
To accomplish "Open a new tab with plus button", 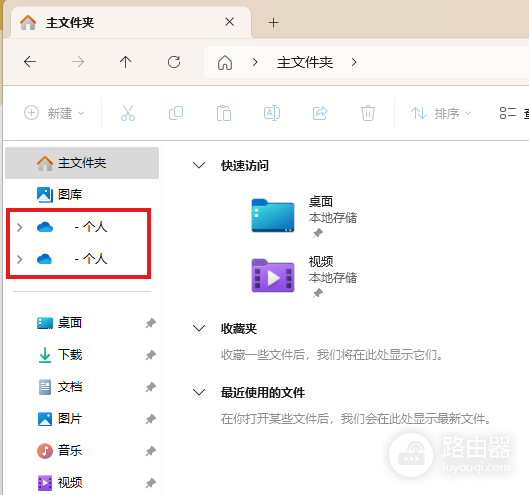I will 274,23.
